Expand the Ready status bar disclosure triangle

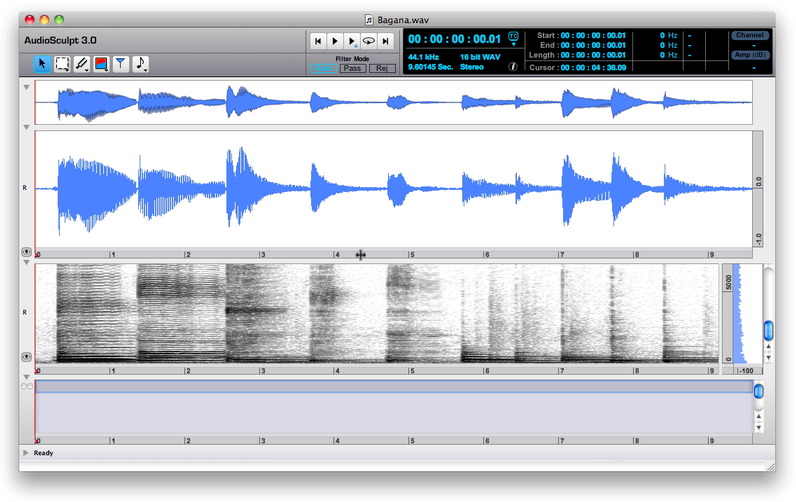pyautogui.click(x=25, y=453)
